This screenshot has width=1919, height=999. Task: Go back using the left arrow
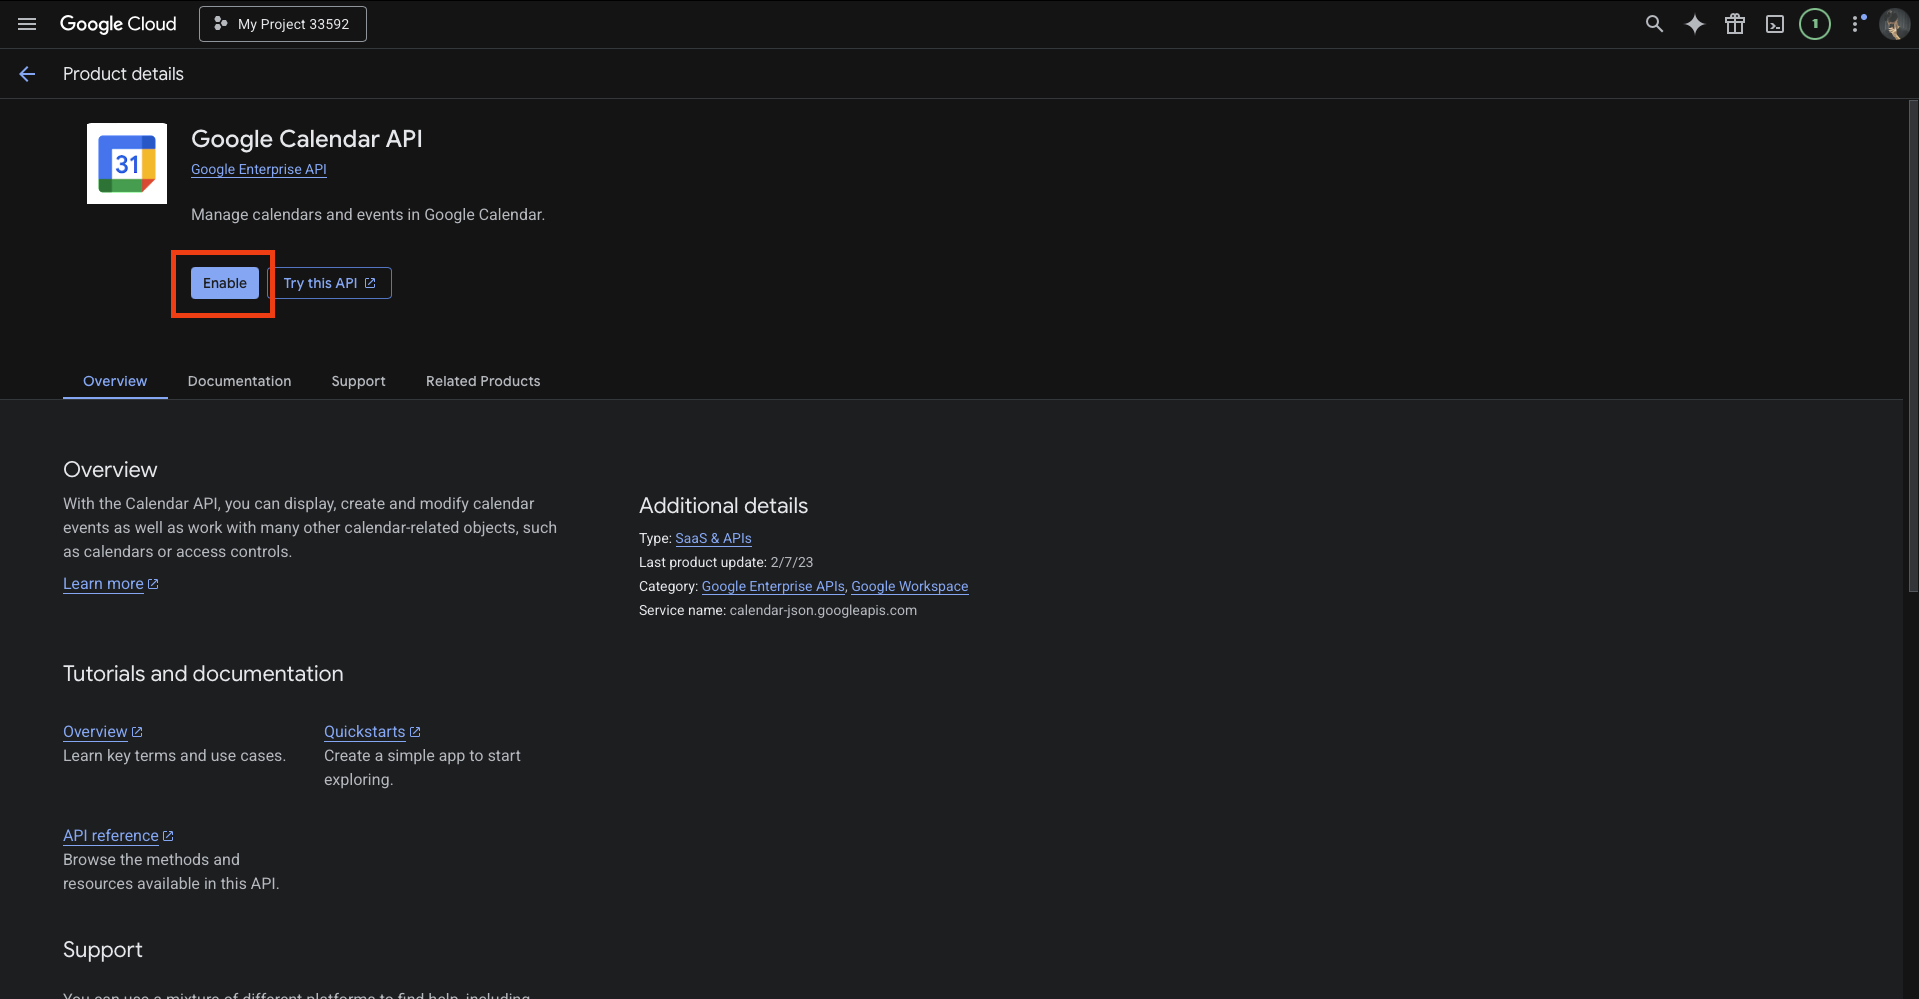click(x=27, y=74)
